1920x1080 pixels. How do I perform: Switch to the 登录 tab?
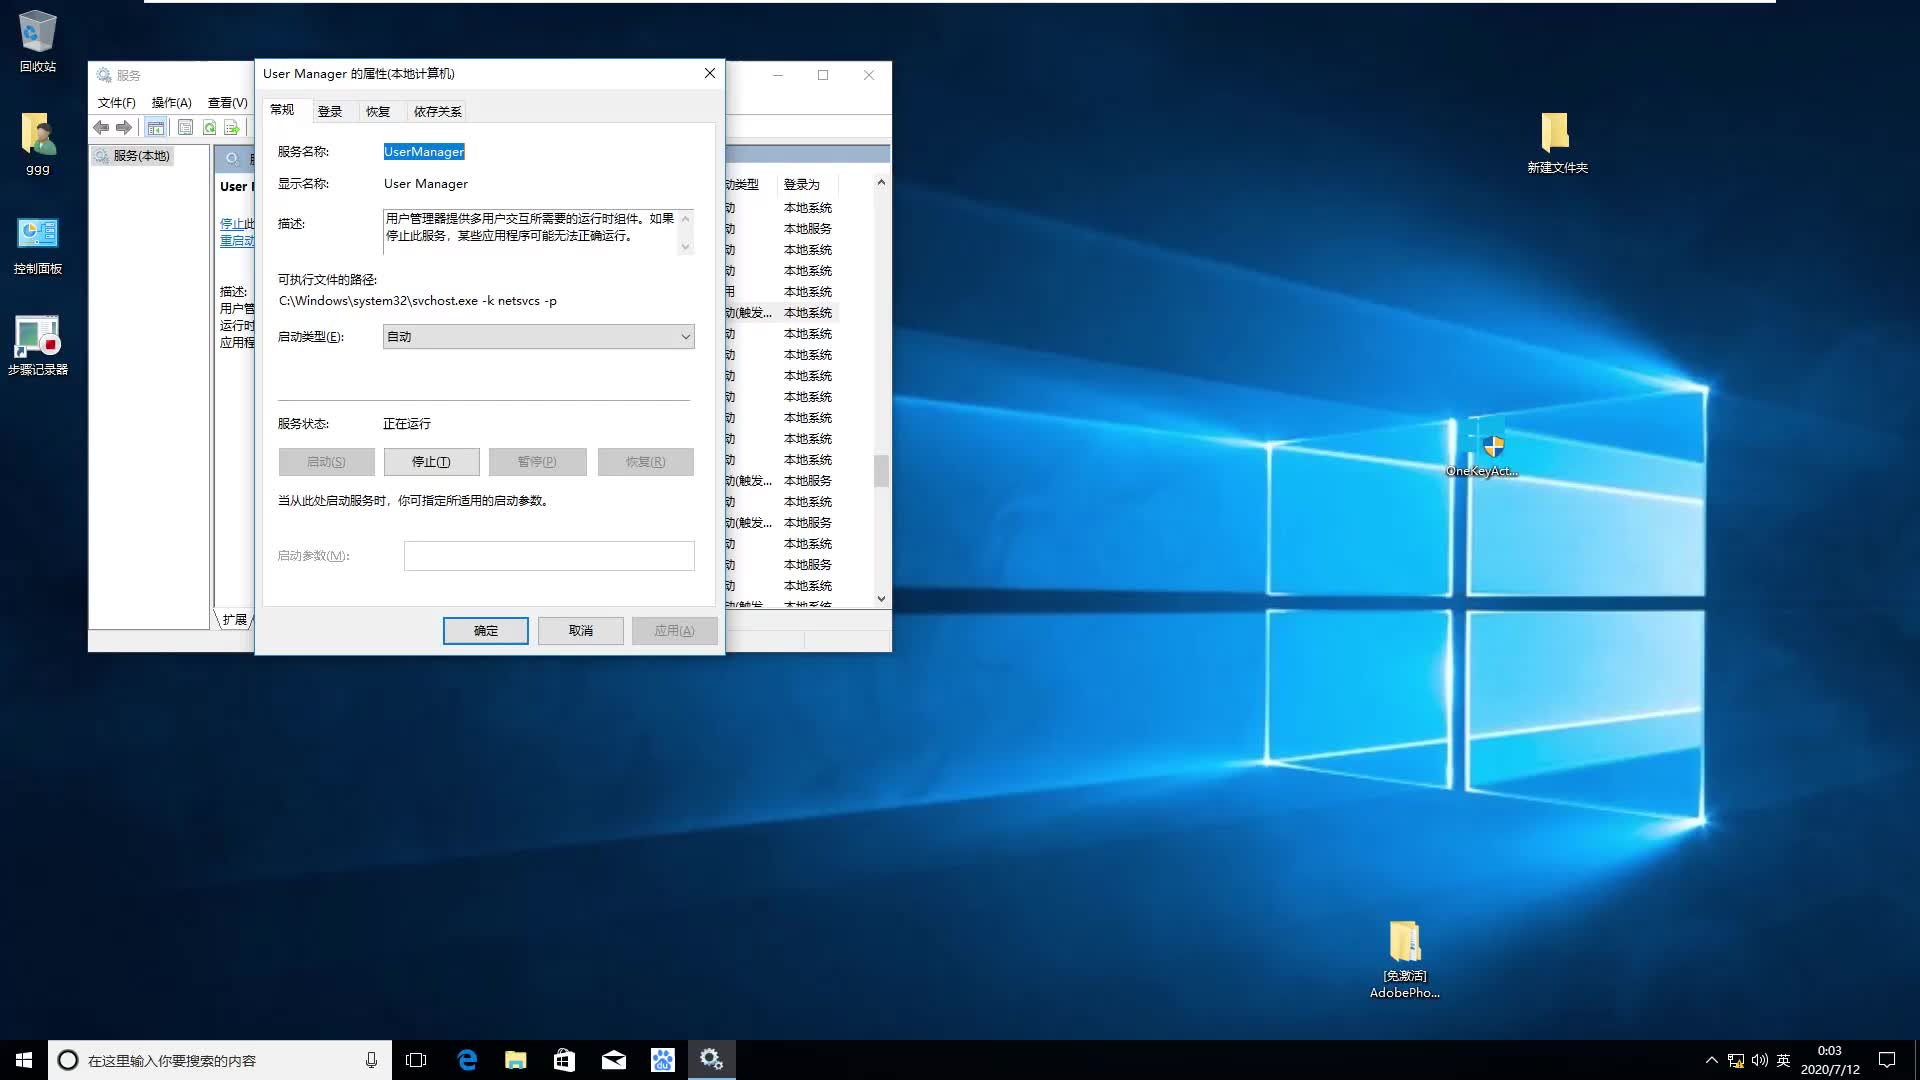coord(330,111)
